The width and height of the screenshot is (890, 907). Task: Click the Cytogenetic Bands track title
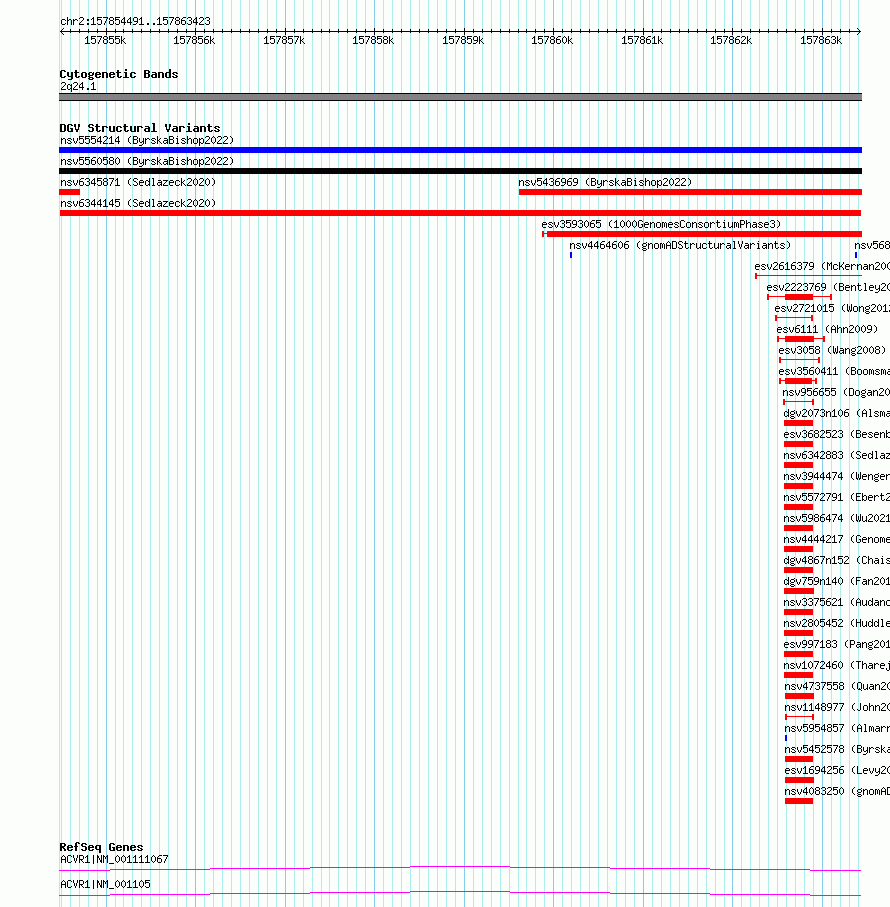[x=119, y=74]
